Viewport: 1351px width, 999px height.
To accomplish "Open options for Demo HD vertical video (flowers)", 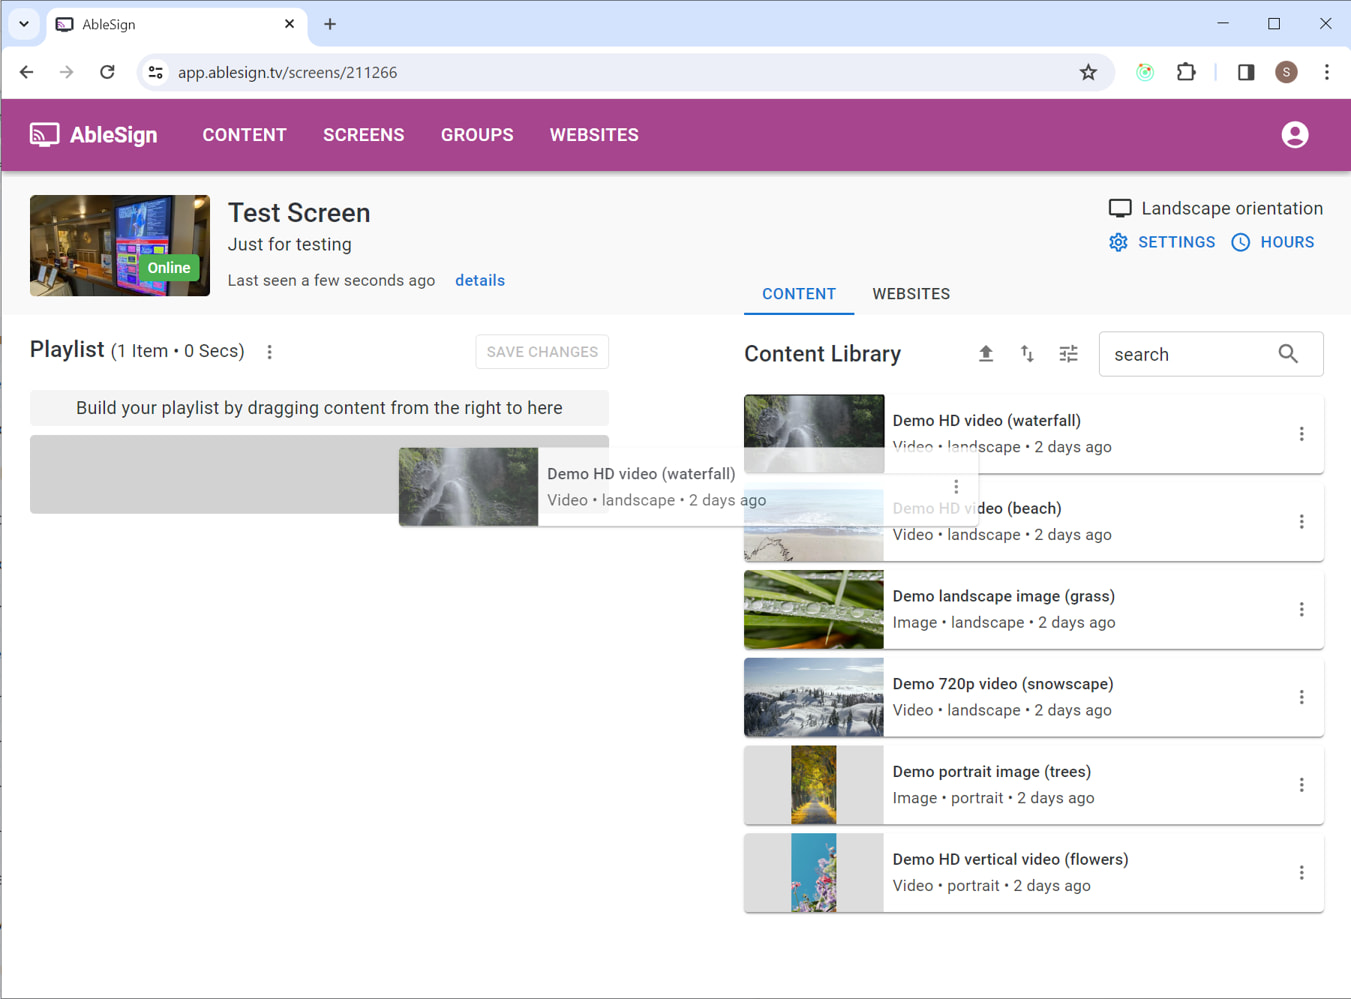I will pyautogui.click(x=1301, y=873).
